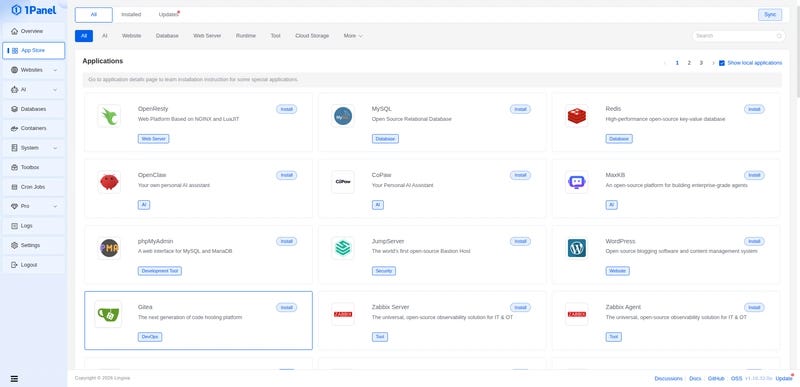800x387 pixels.
Task: Click the Cron Jobs sidebar icon
Action: pyautogui.click(x=14, y=187)
